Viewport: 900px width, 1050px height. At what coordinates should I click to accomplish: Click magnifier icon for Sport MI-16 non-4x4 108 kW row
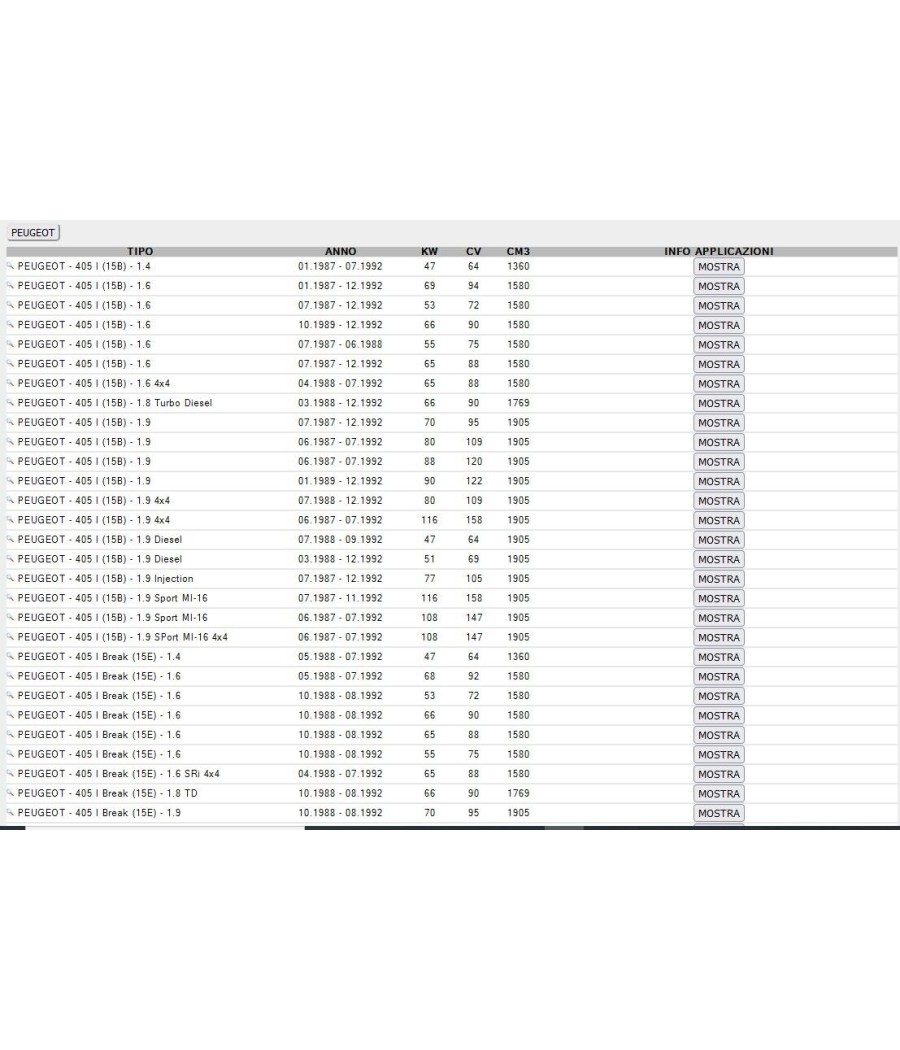click(10, 617)
